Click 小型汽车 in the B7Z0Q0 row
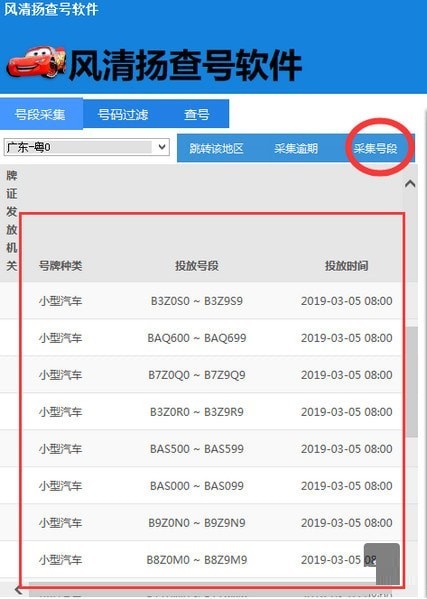Image resolution: width=427 pixels, height=599 pixels. click(60, 375)
